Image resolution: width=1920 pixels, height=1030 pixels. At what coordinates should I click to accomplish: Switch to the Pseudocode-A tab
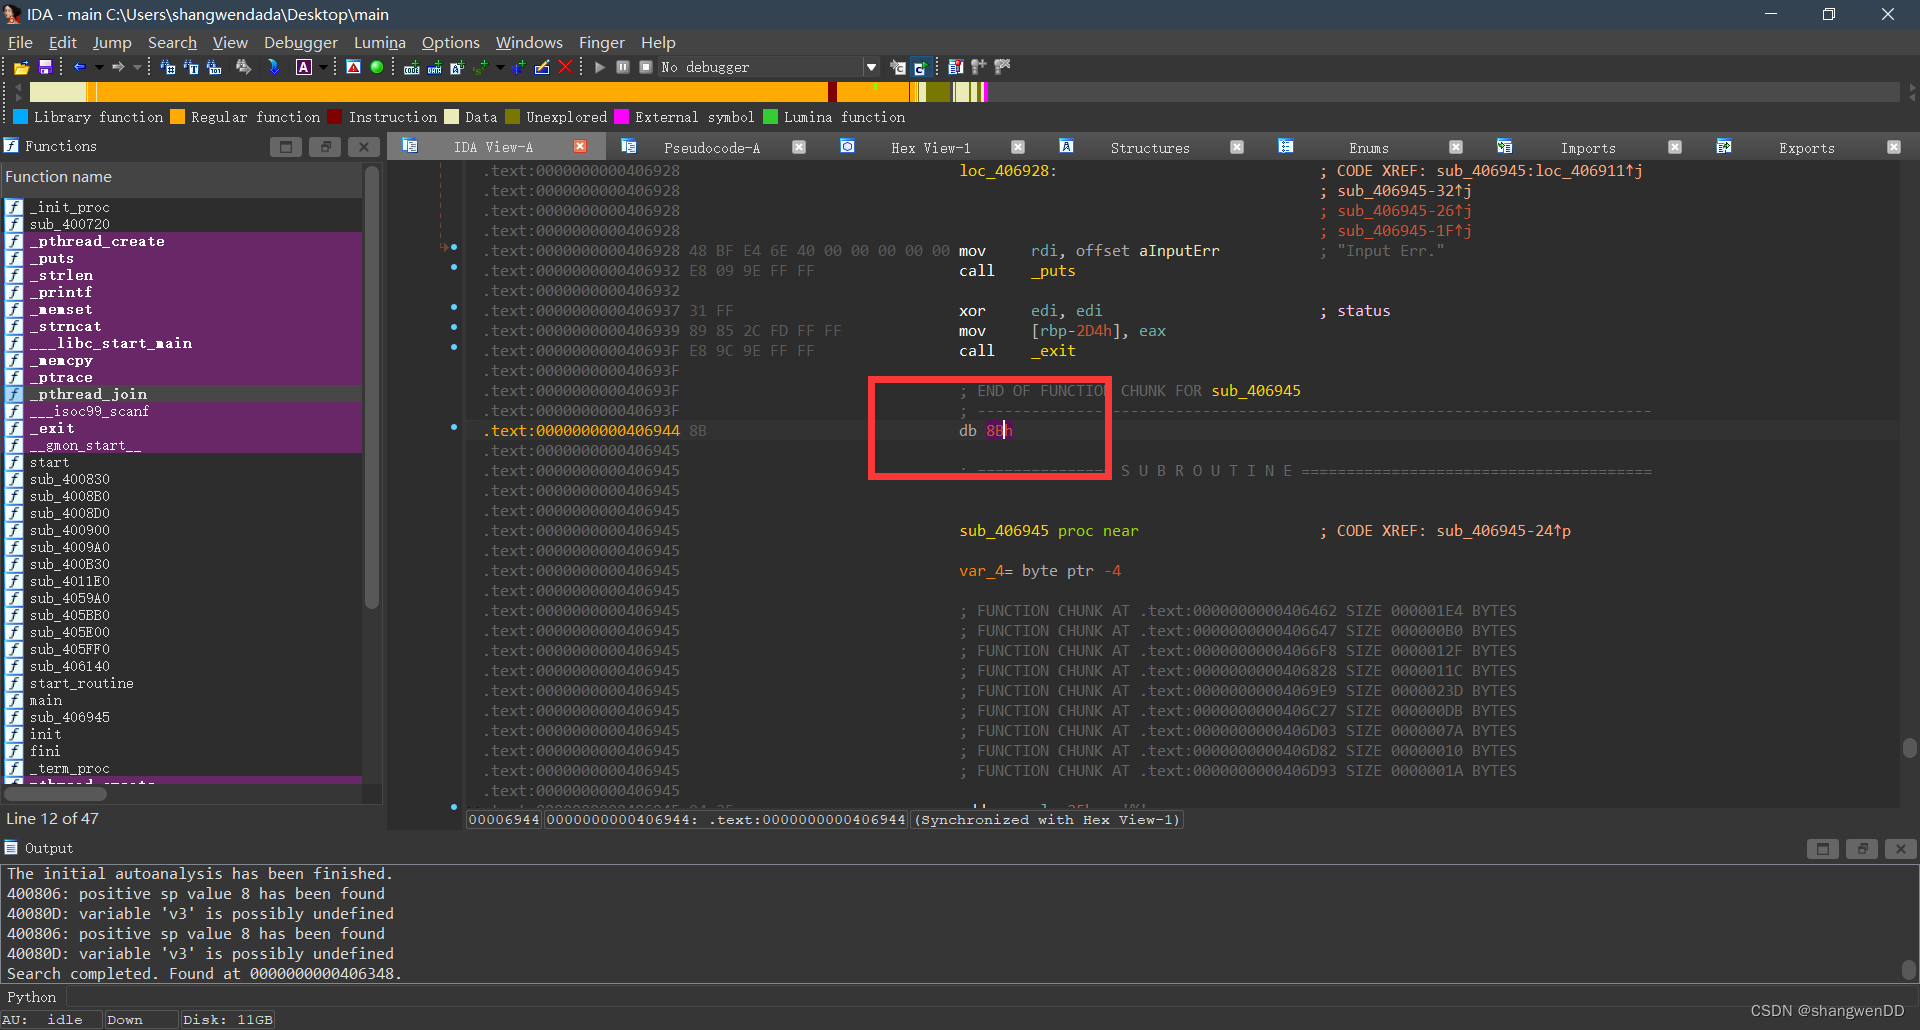pyautogui.click(x=711, y=147)
